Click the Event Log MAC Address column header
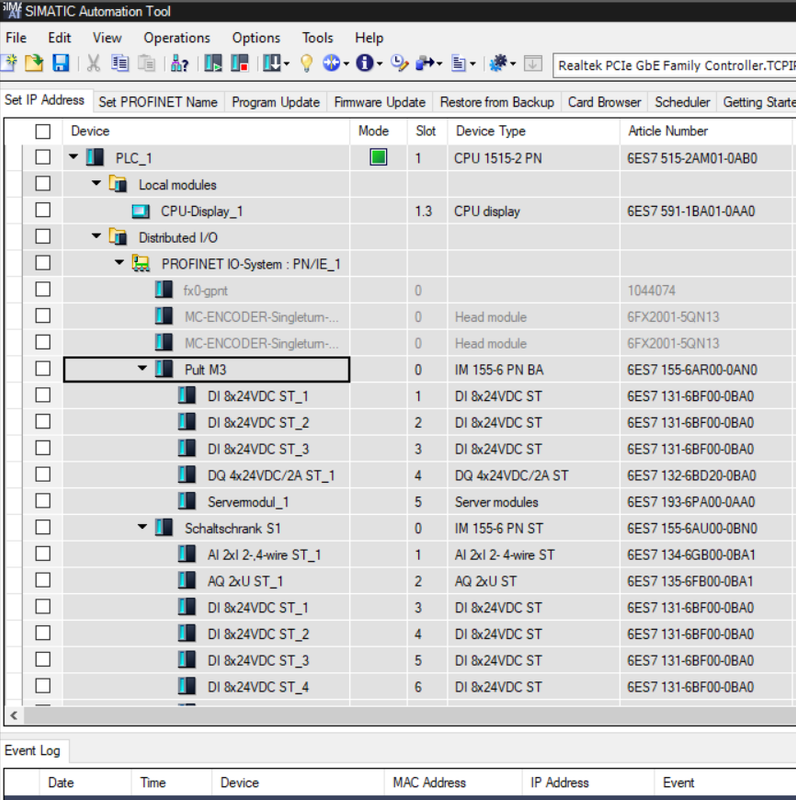The width and height of the screenshot is (796, 800). [x=453, y=782]
